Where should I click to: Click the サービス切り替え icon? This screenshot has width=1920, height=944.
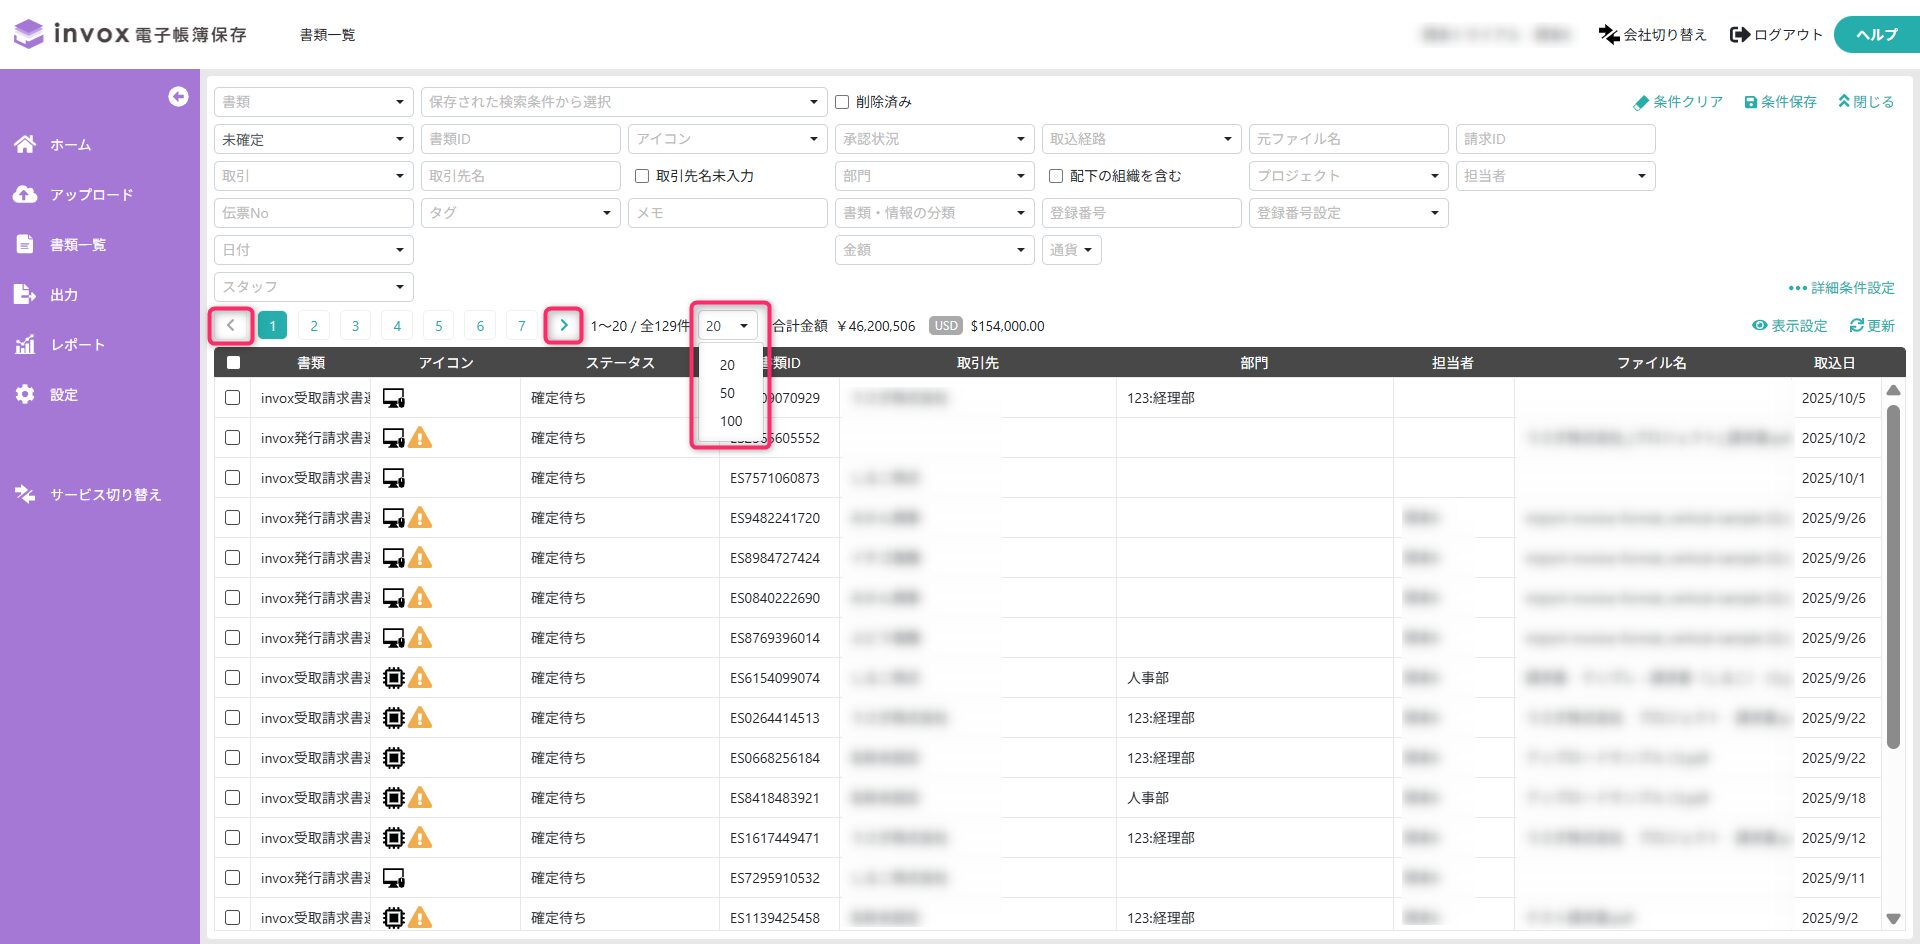pos(25,494)
